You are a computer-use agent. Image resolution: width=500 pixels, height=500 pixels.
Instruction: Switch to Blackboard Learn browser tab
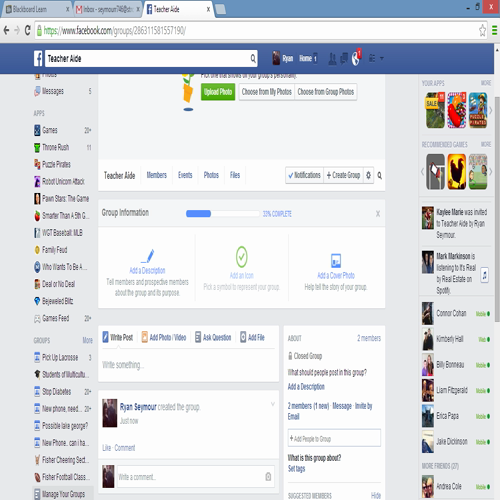click(36, 9)
